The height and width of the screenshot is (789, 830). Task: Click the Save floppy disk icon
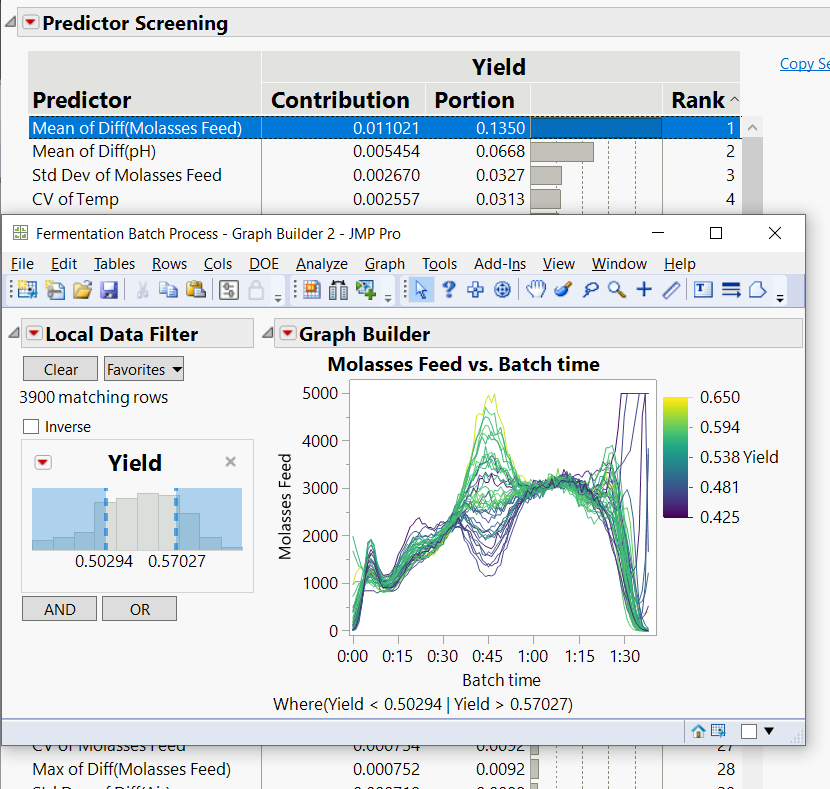(x=108, y=290)
